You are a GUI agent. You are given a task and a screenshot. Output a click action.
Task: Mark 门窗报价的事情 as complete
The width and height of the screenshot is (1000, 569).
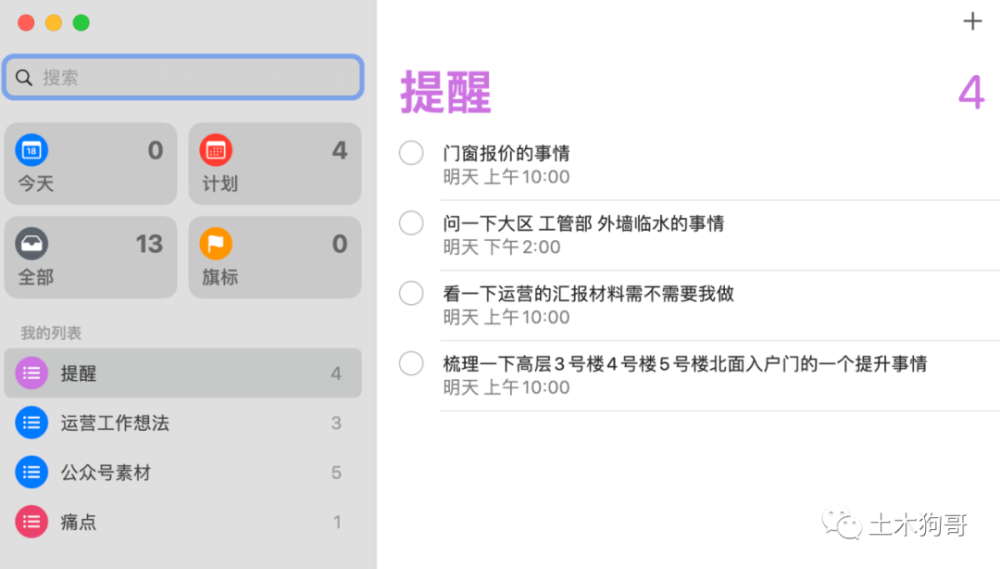pos(411,153)
